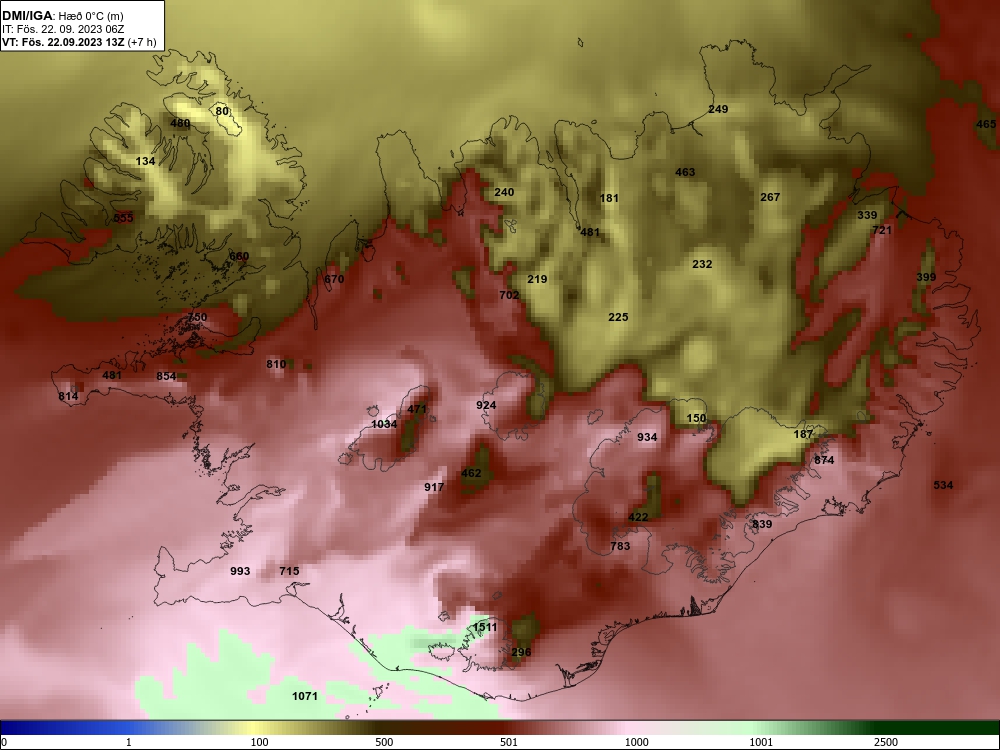Click the map value 934

[647, 438]
